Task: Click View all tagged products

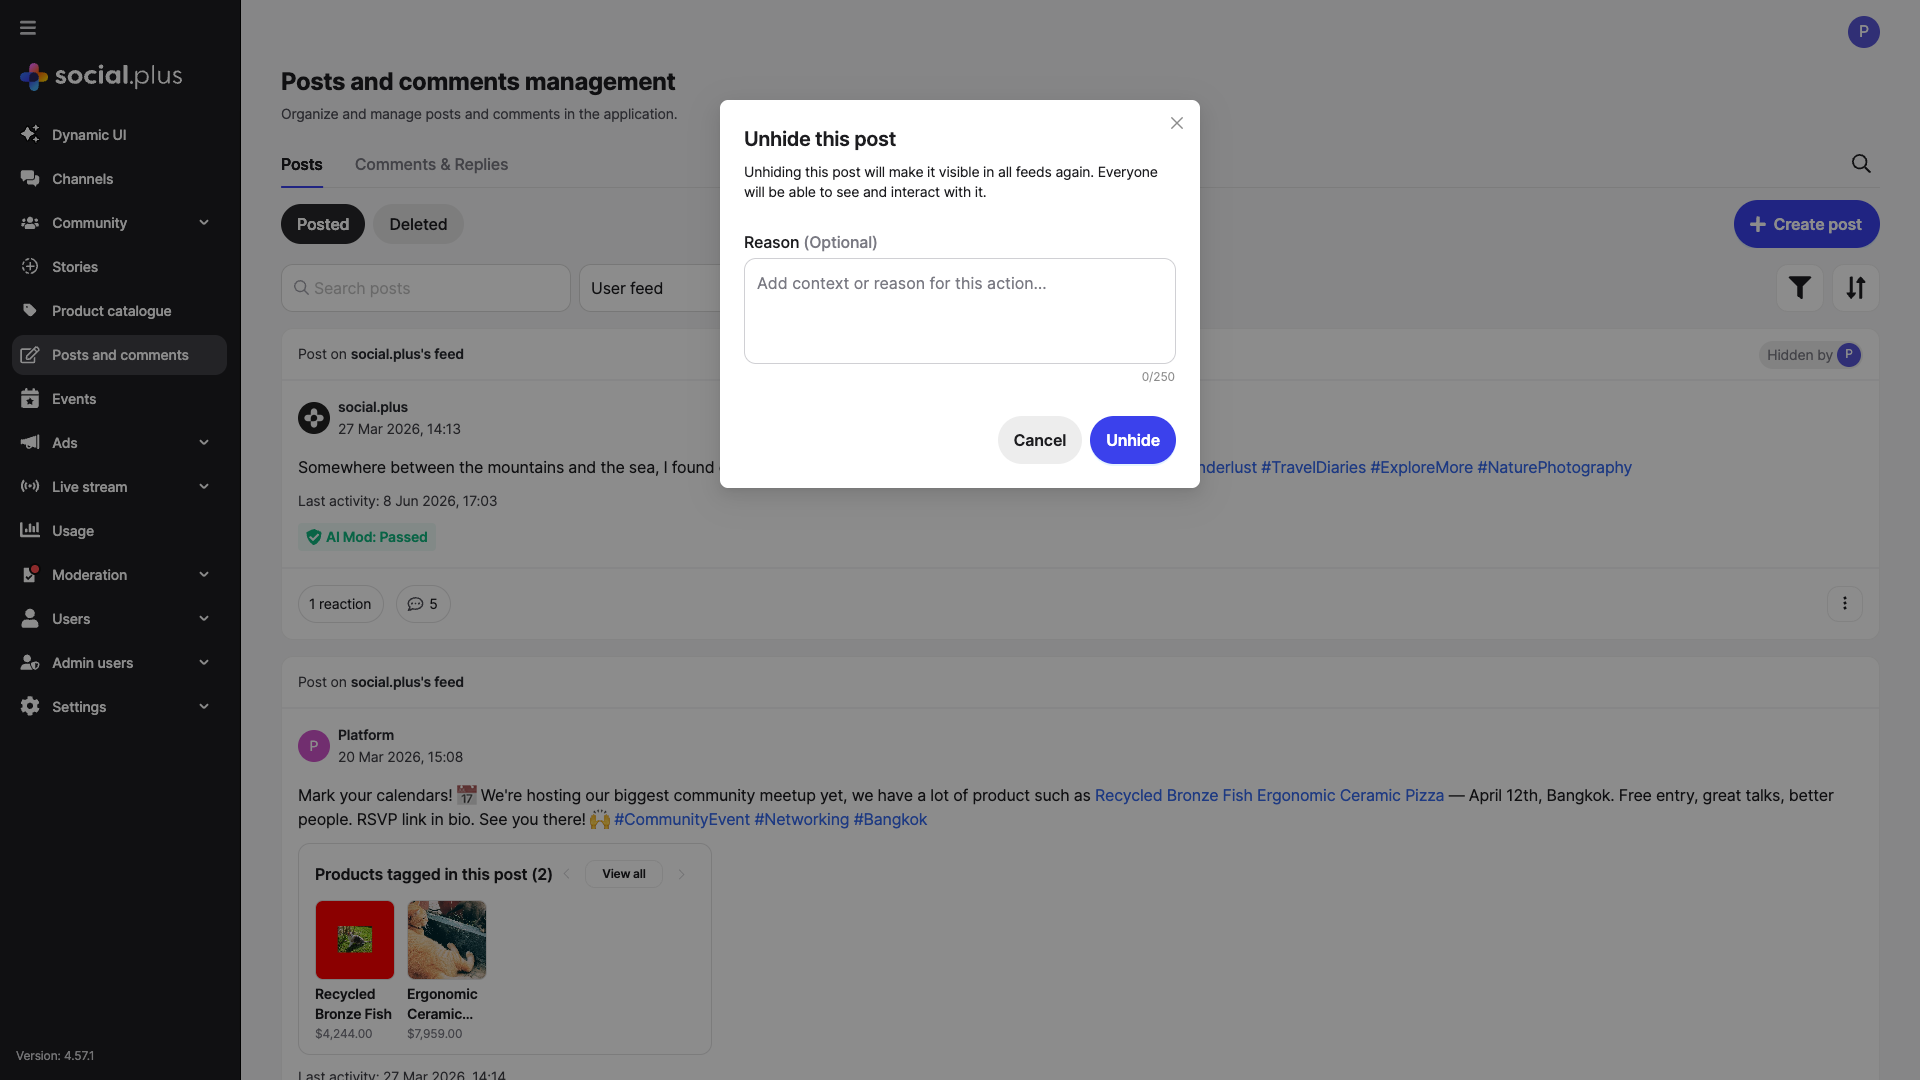Action: pyautogui.click(x=624, y=874)
